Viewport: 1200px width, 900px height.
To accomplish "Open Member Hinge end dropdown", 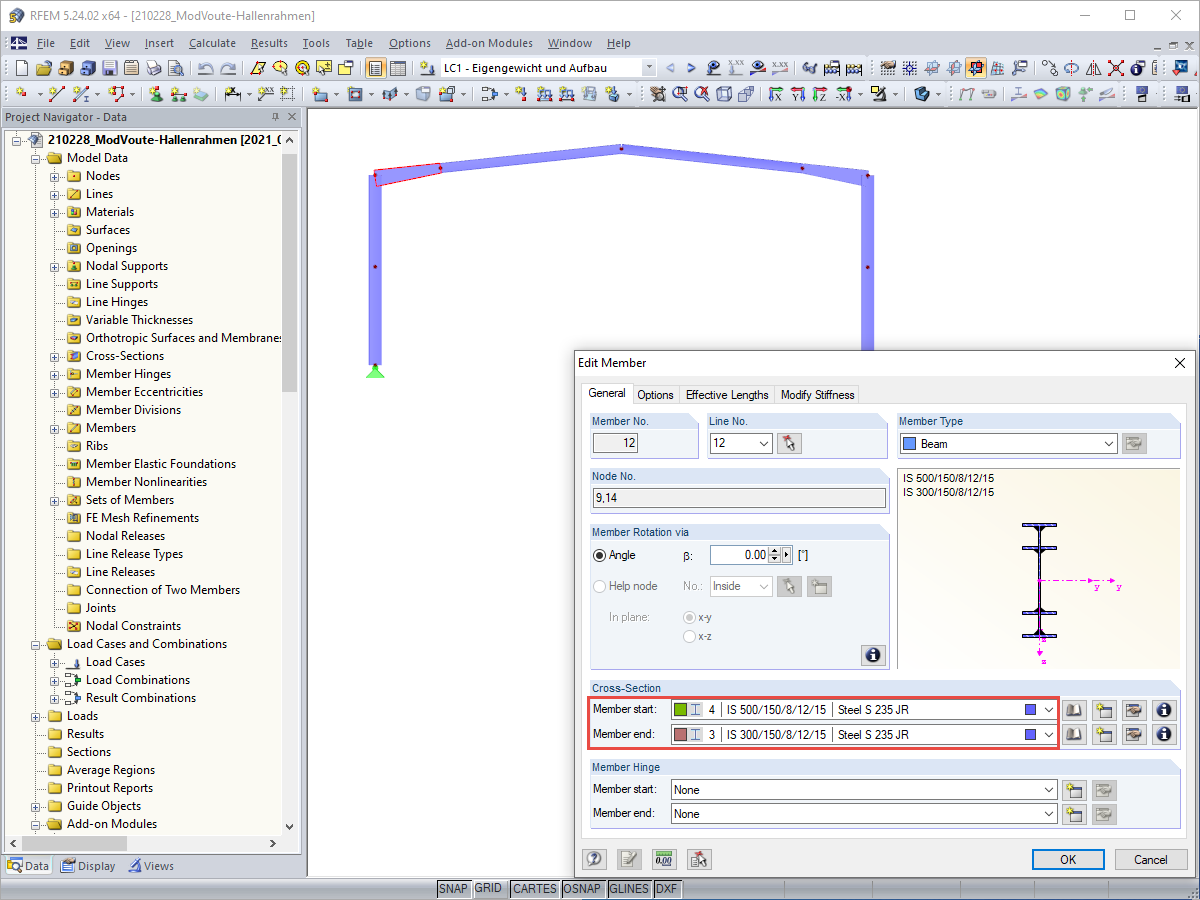I will coord(1048,814).
